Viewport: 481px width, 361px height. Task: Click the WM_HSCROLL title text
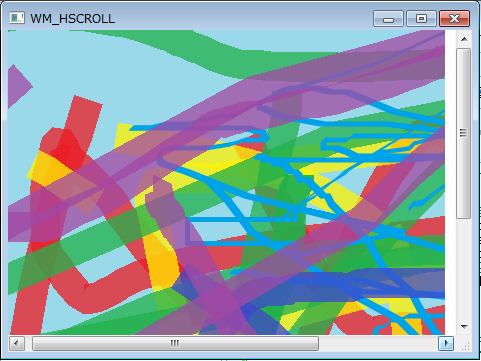73,19
